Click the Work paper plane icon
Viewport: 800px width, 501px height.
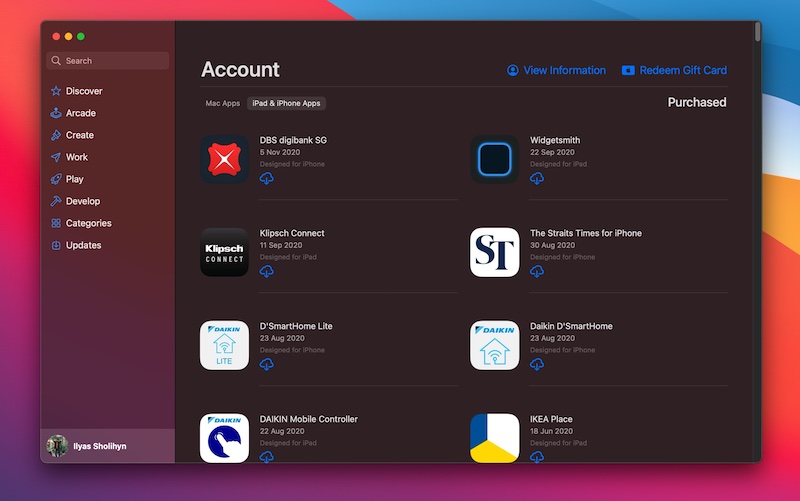click(x=56, y=157)
